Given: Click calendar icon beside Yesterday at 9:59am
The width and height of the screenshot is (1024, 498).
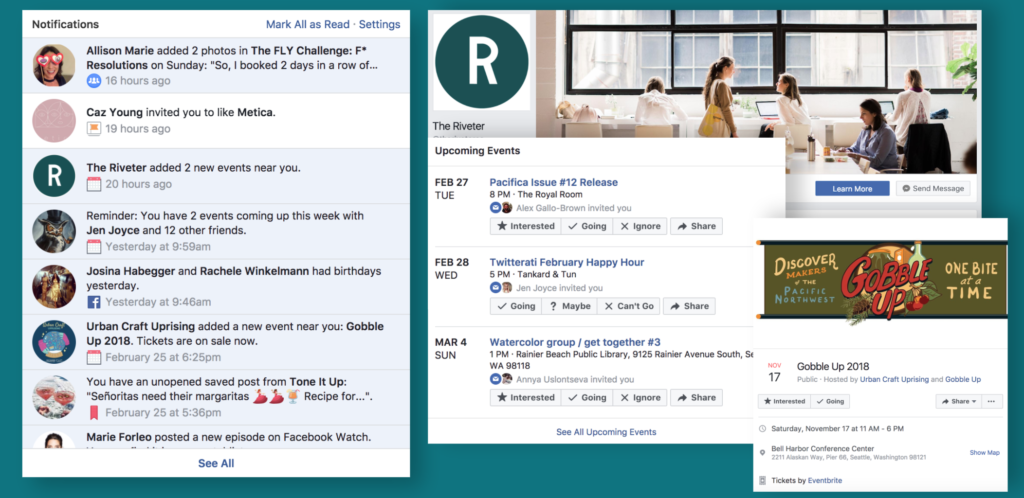Looking at the screenshot, I should (x=94, y=247).
